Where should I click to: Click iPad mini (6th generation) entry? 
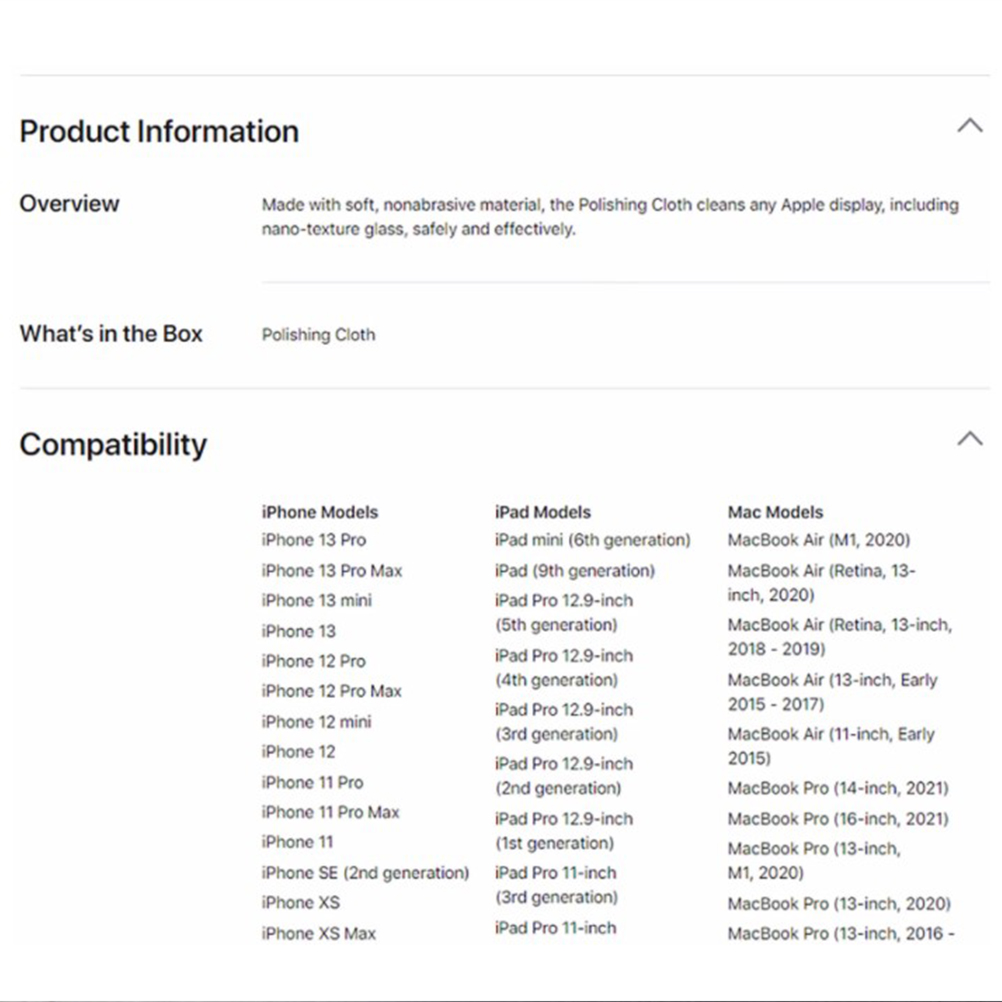tap(592, 540)
